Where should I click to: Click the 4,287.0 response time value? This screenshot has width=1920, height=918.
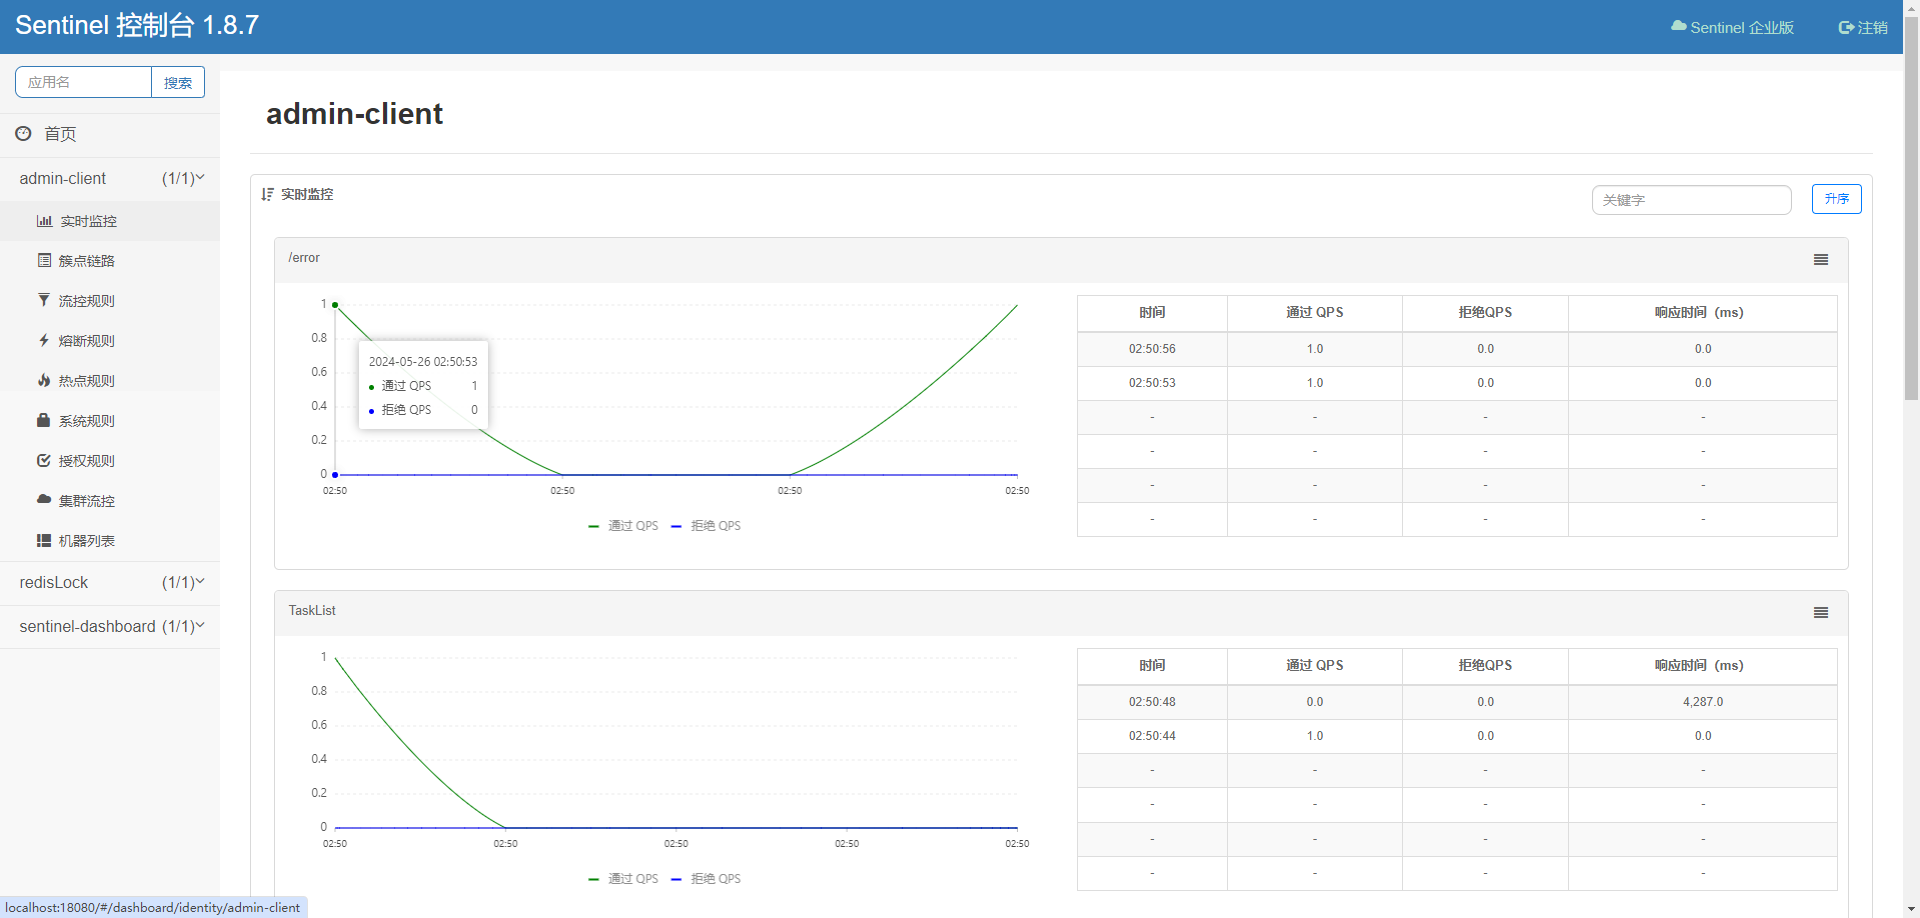coord(1703,702)
